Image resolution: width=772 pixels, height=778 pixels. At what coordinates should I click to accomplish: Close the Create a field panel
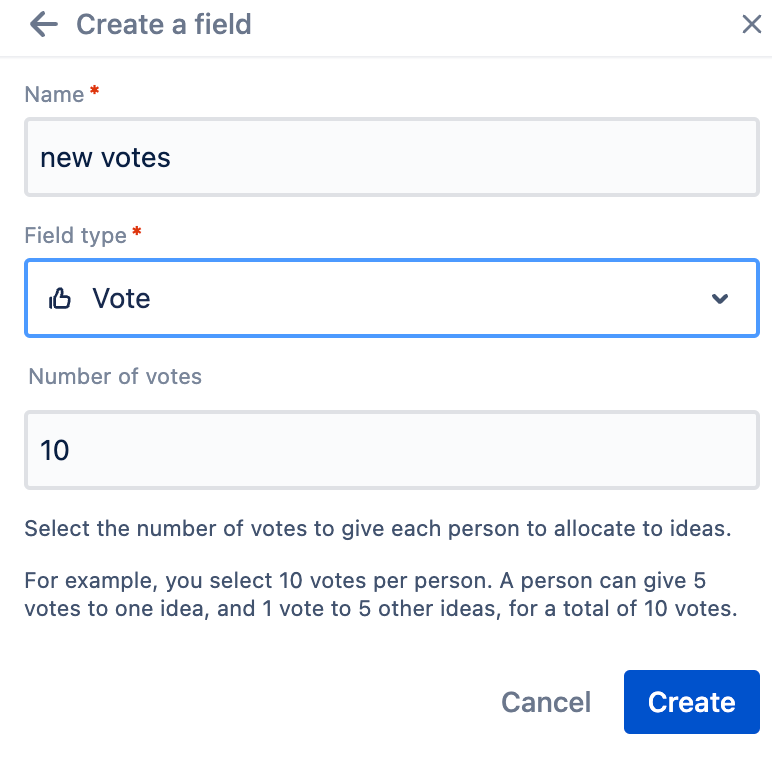[751, 24]
